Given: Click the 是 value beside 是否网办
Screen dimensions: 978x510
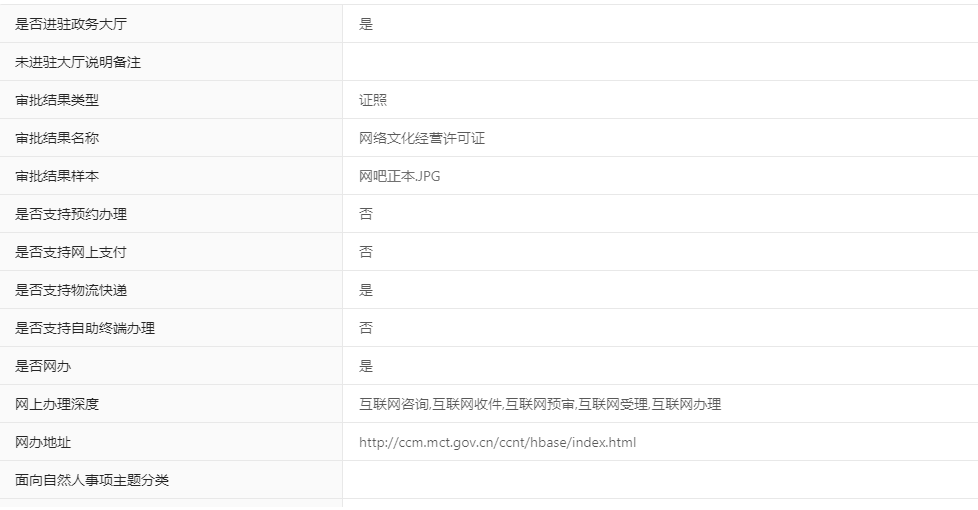Looking at the screenshot, I should pos(366,367).
